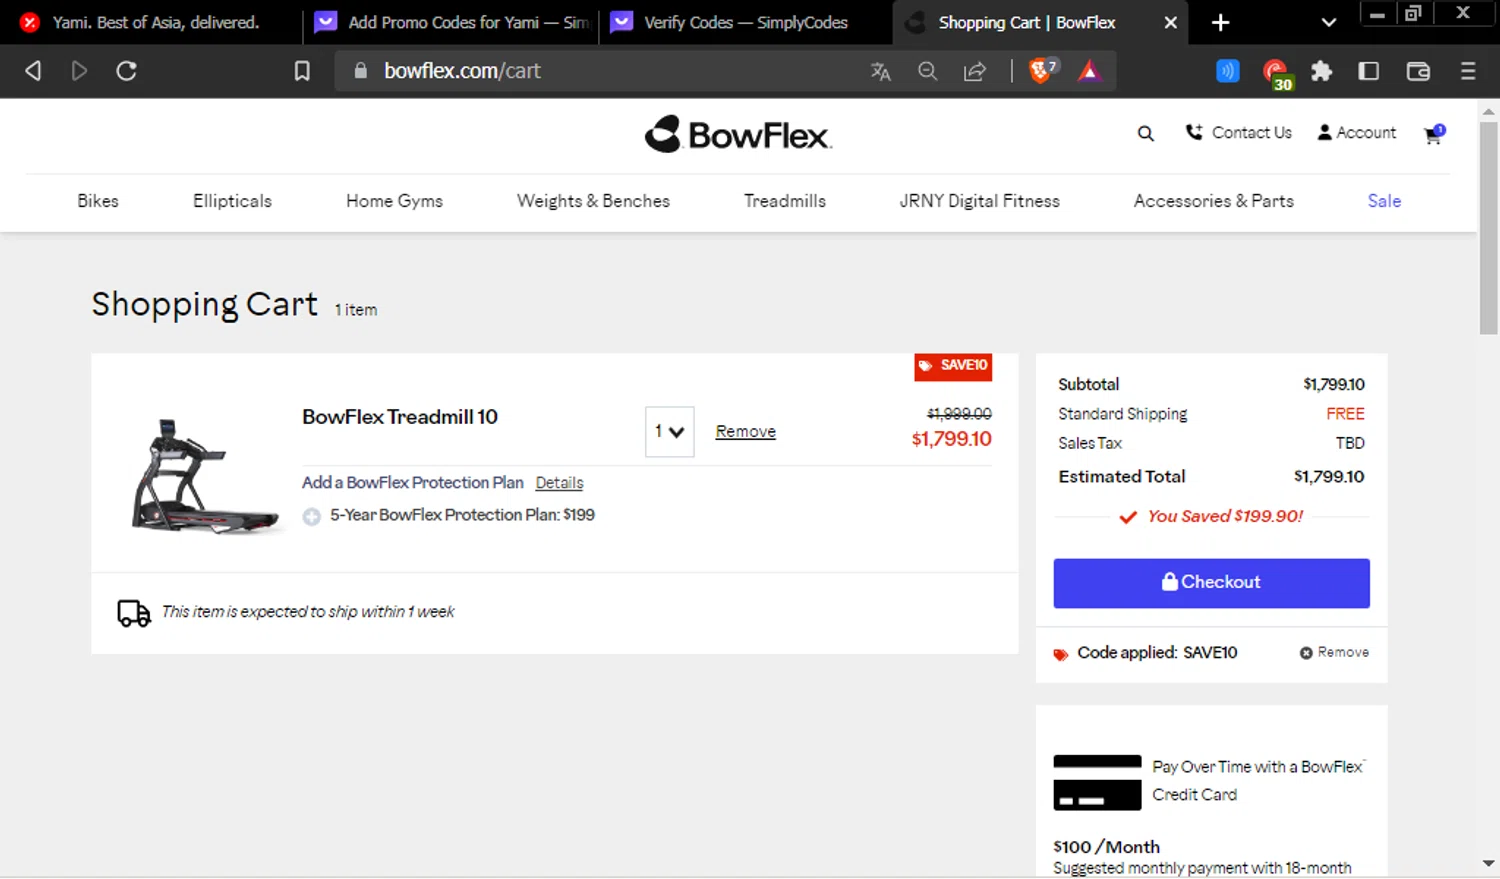Click the site lock icon in address bar

click(361, 71)
